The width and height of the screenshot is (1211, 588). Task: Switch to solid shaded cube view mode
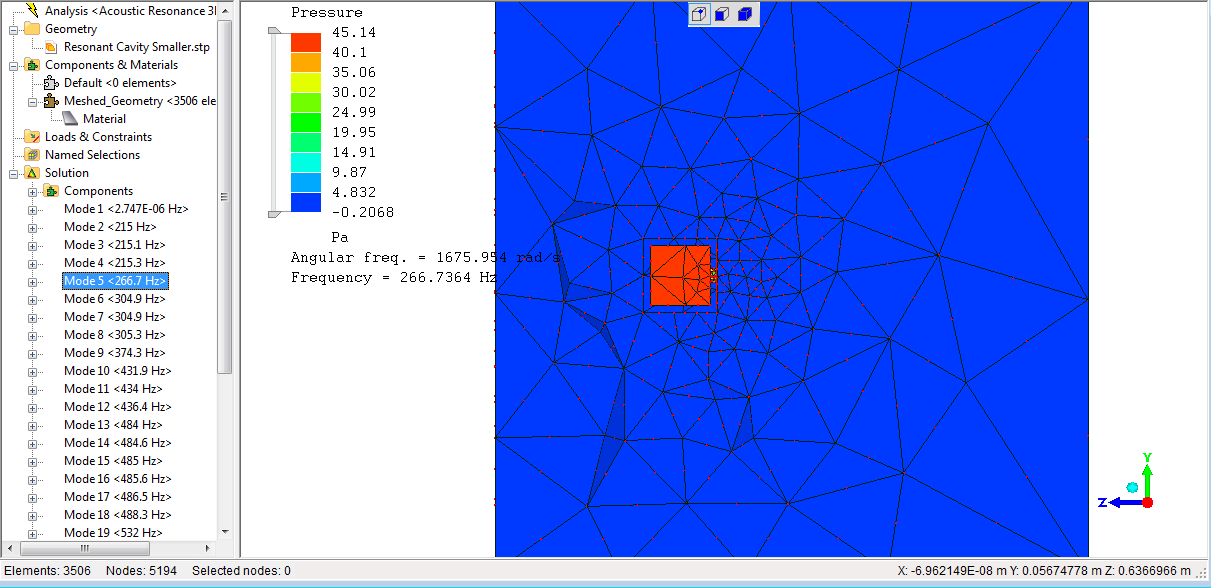point(744,14)
